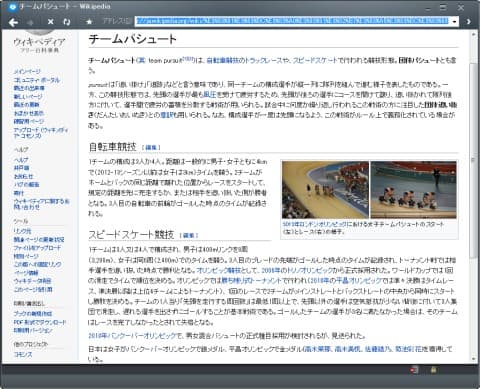This screenshot has width=480, height=389.
Task: Edit the 自転車競技 section via 編集 link
Action: [x=151, y=147]
